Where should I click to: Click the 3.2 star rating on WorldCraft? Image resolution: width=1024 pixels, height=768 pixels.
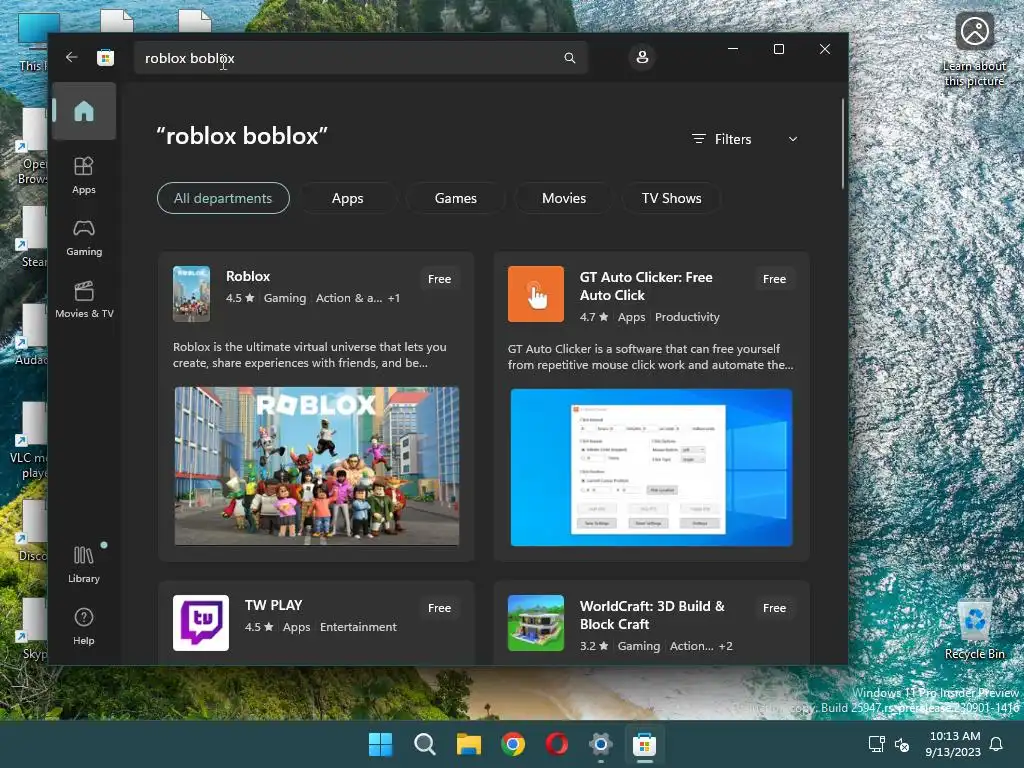(594, 646)
